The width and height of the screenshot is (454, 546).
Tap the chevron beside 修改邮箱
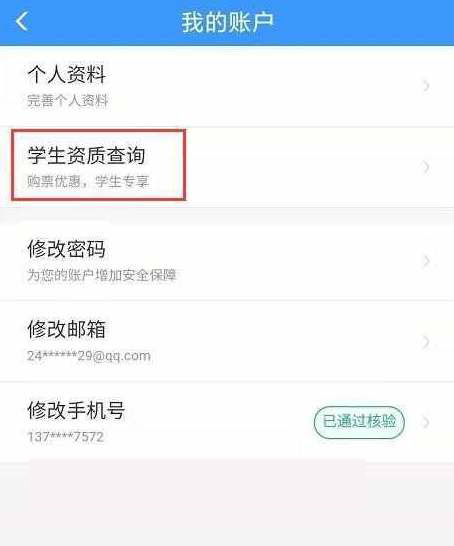[x=426, y=342]
